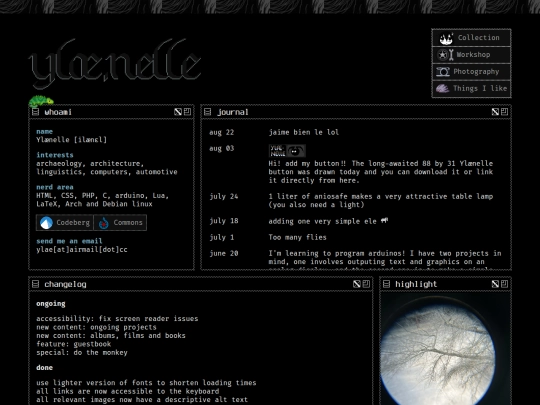Click the whoami window menu icon

[35, 112]
